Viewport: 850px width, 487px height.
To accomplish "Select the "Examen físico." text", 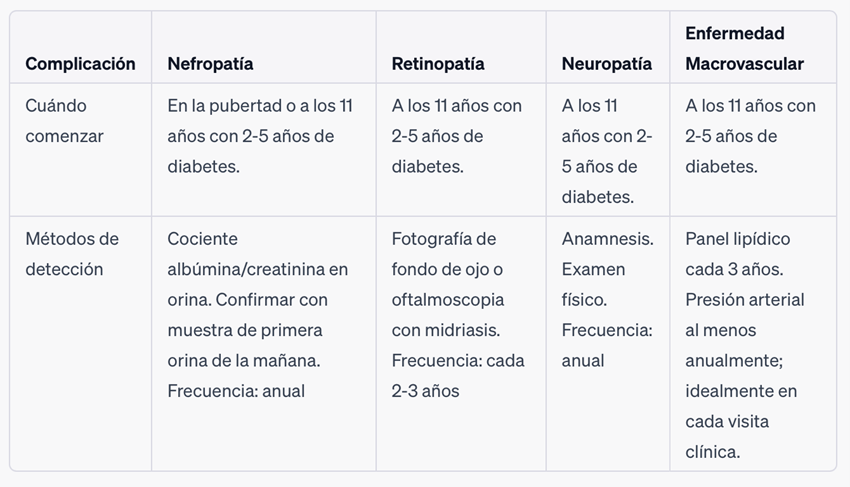I will (593, 284).
